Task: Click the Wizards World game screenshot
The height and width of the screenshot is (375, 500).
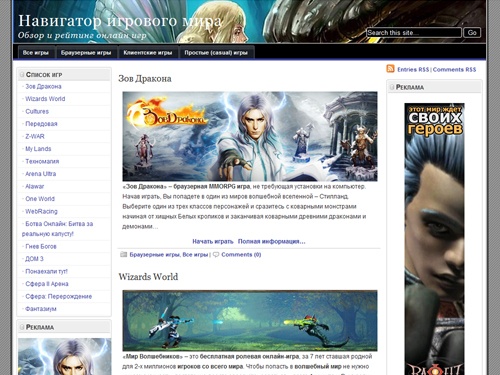Action: (x=250, y=320)
